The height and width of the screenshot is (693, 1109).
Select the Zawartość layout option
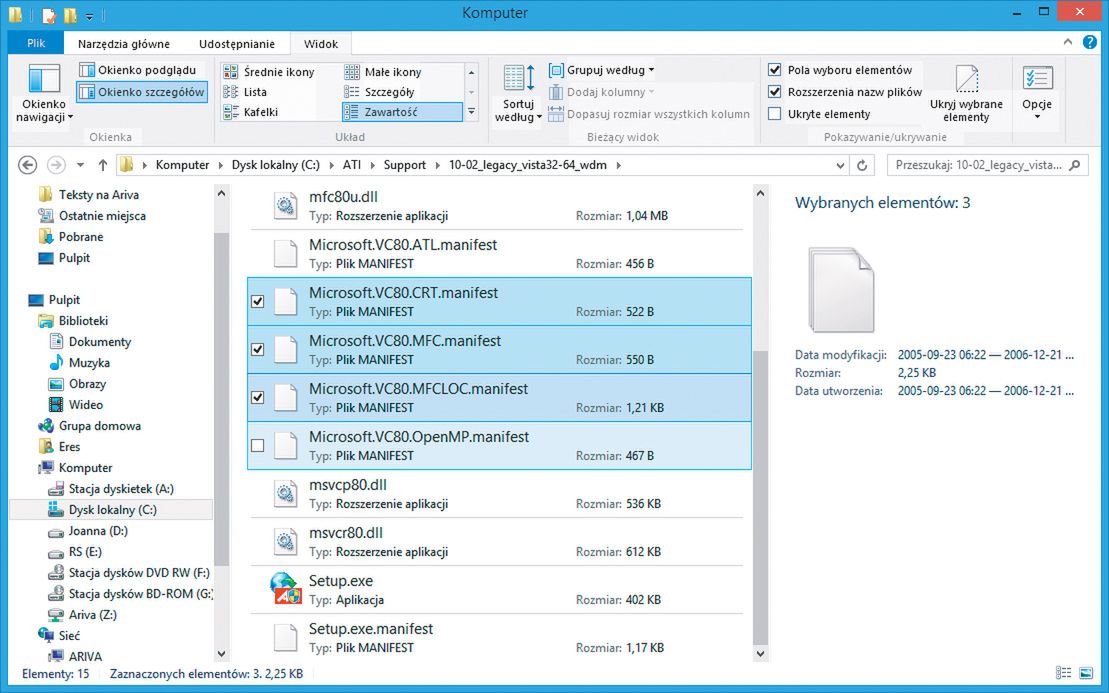point(402,112)
